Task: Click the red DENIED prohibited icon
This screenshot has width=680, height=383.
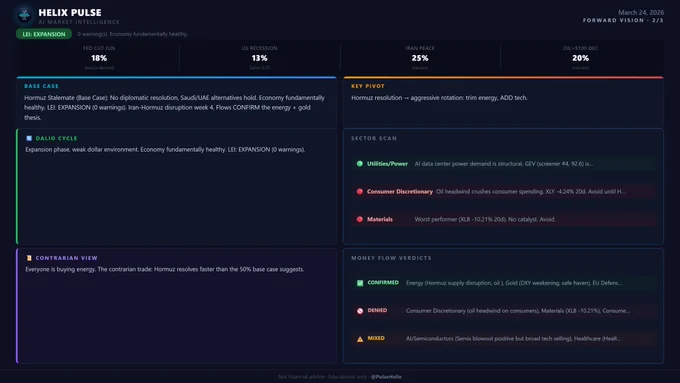Action: tap(360, 311)
